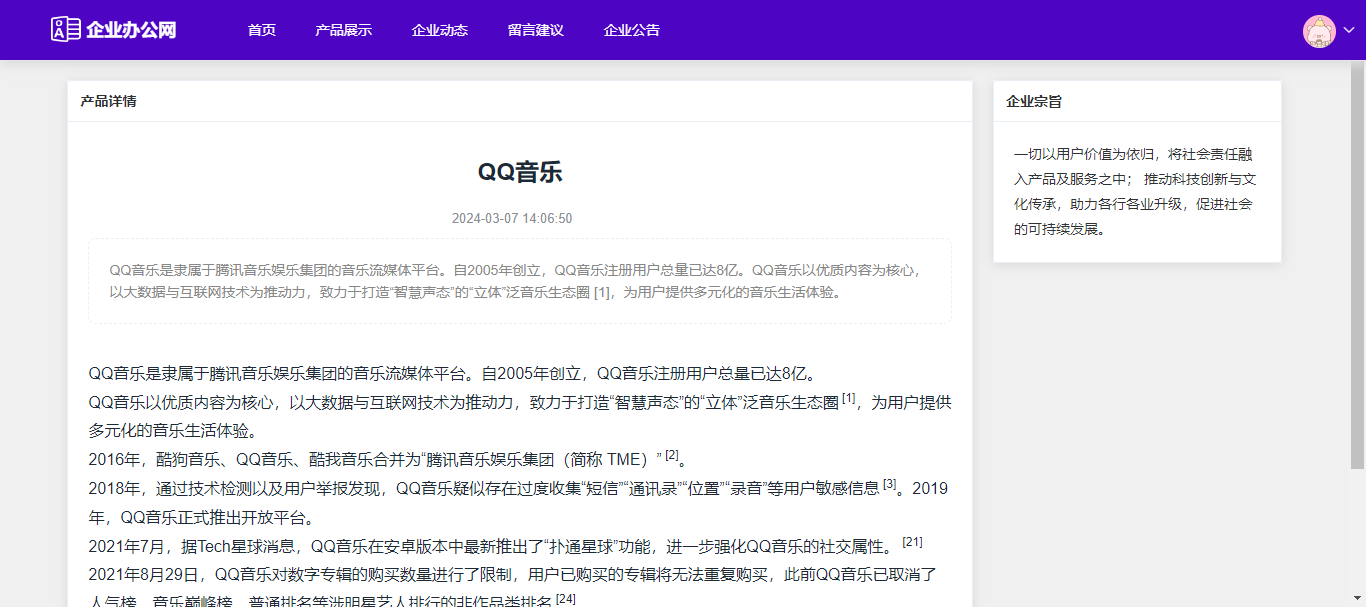1366x607 pixels.
Task: Select 留言建议 in the top menu
Action: click(536, 30)
